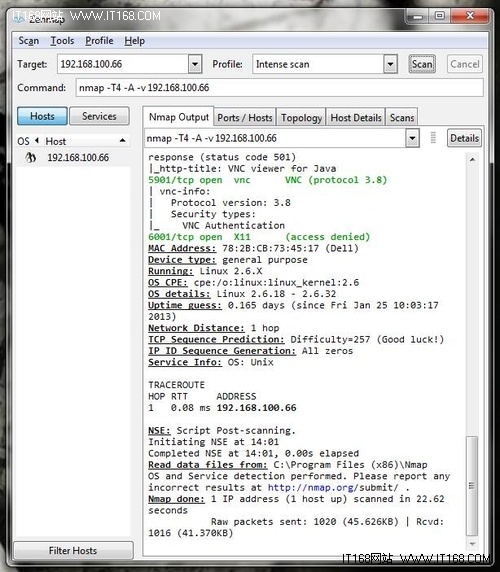Click the Linux penguin OS icon
Screen dimensions: 500x572
coord(31,158)
